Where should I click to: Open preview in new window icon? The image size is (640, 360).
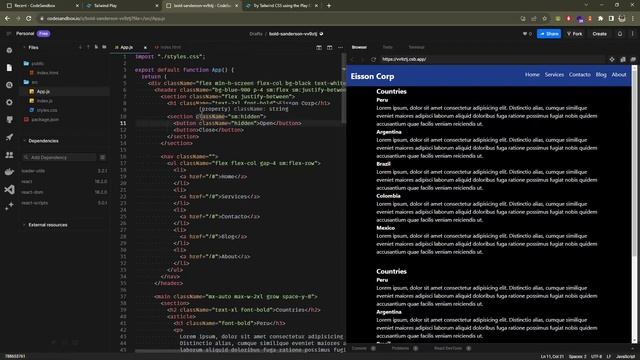coord(633,59)
